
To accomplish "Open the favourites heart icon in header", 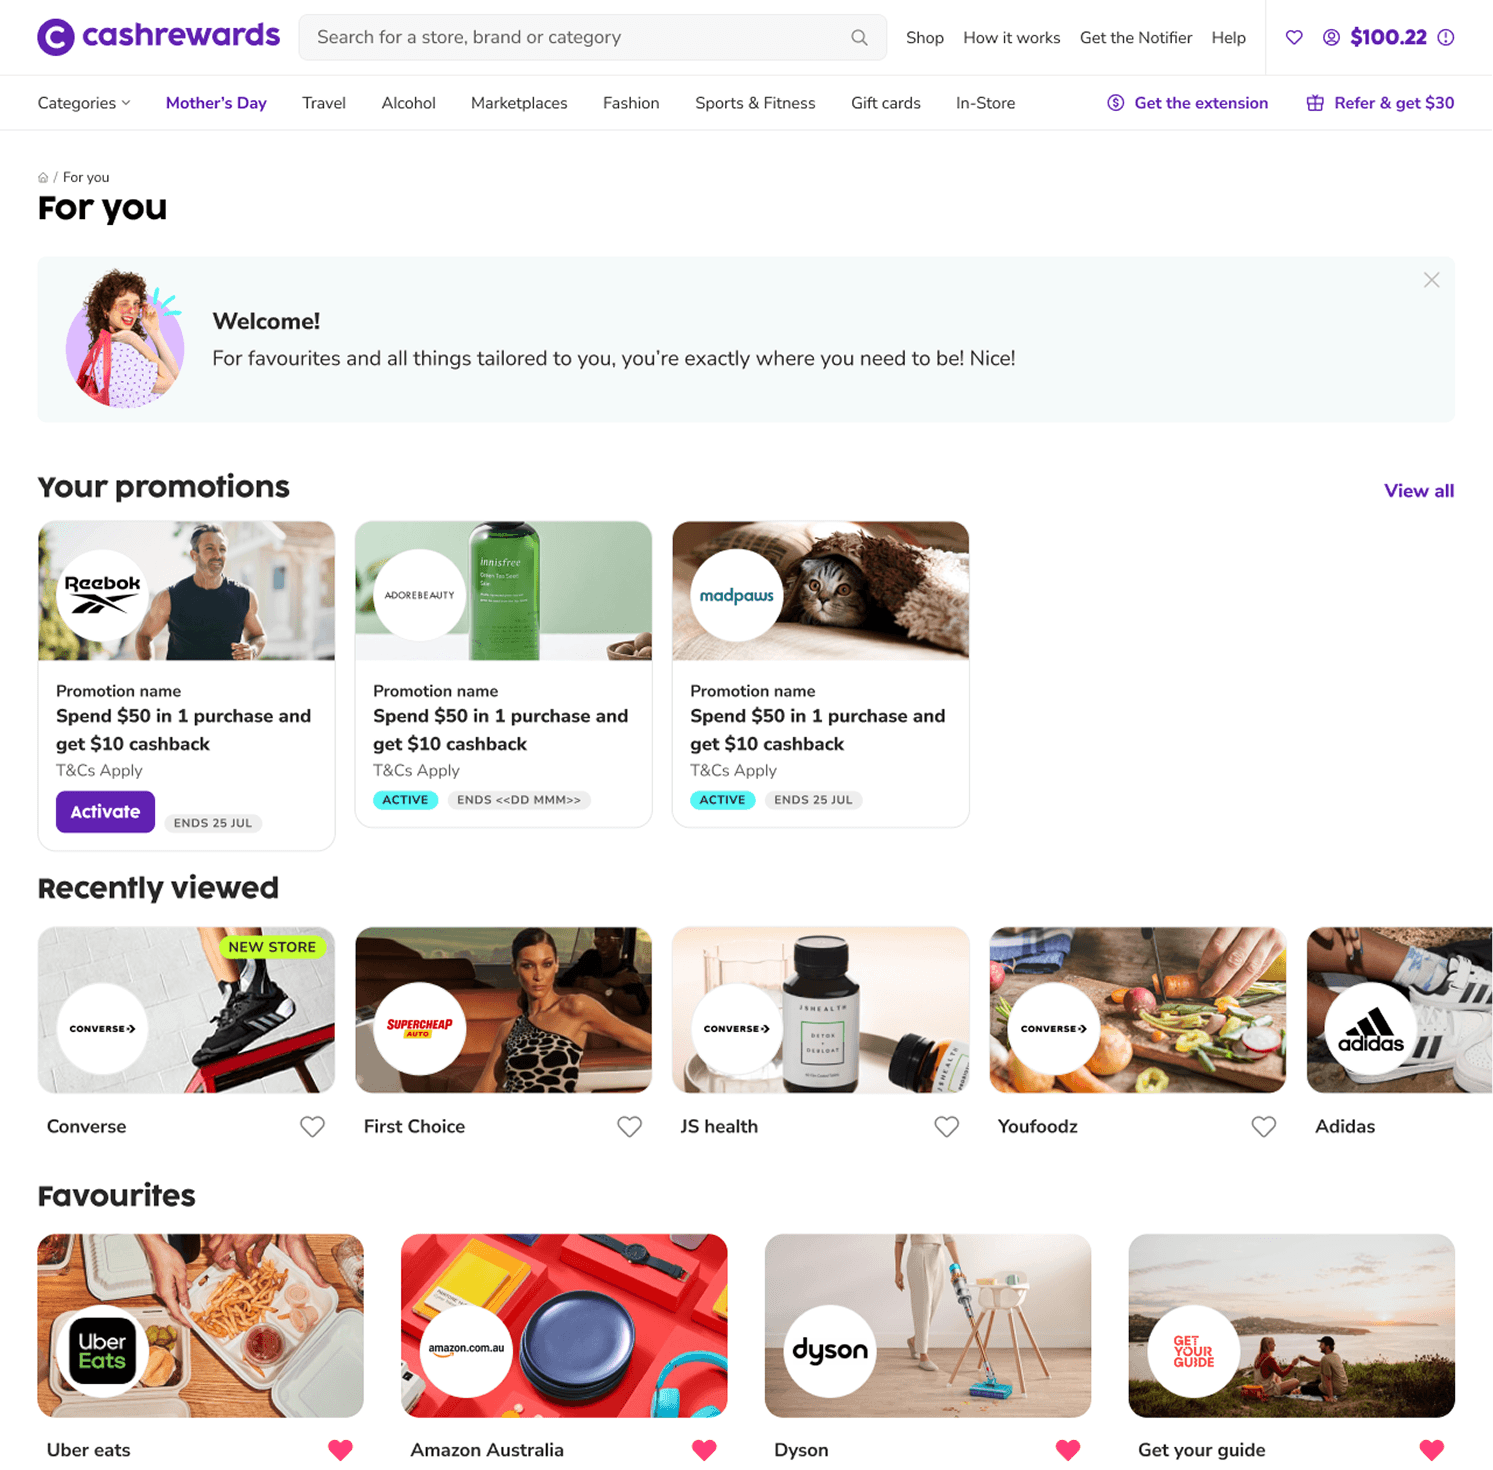I will (1294, 37).
